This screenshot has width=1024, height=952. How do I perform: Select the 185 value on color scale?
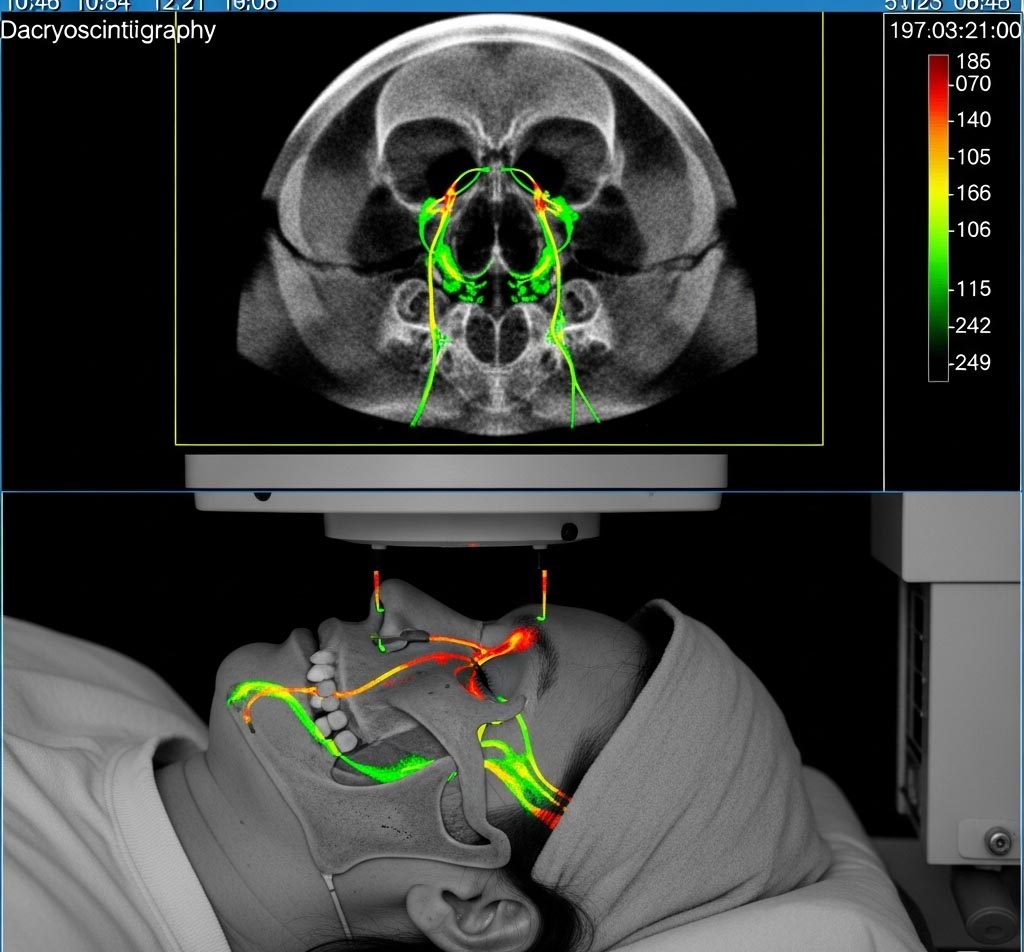click(973, 62)
